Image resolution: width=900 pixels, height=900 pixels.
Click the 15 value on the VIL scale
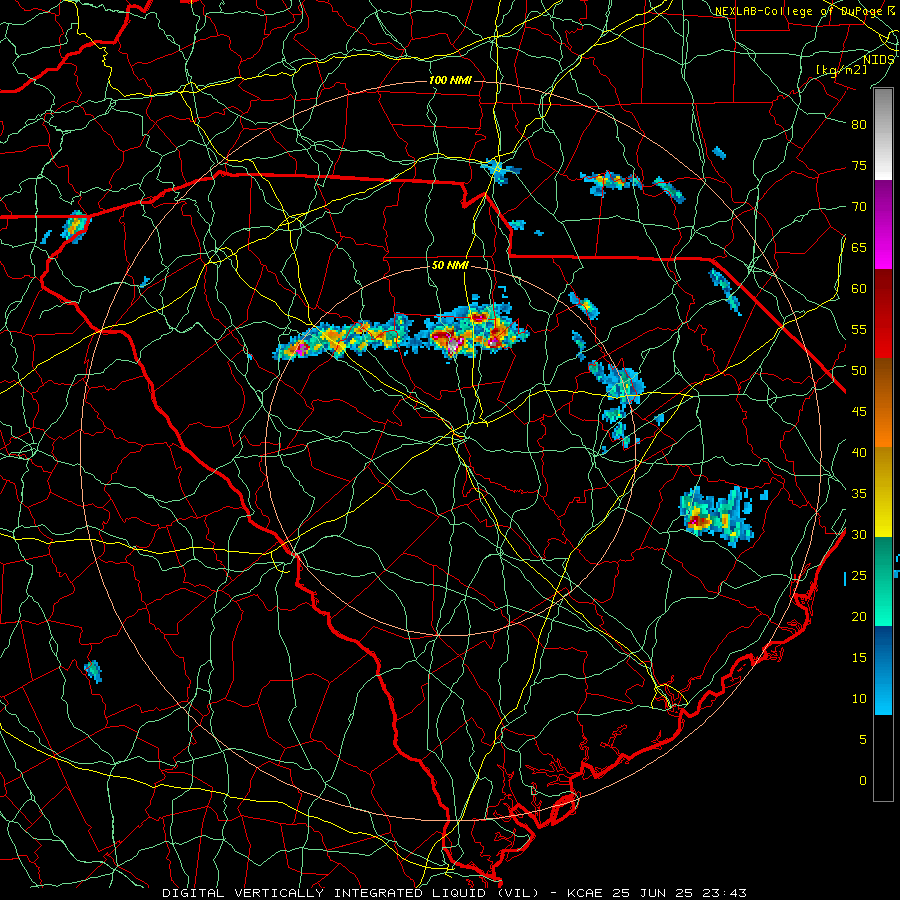pyautogui.click(x=859, y=658)
